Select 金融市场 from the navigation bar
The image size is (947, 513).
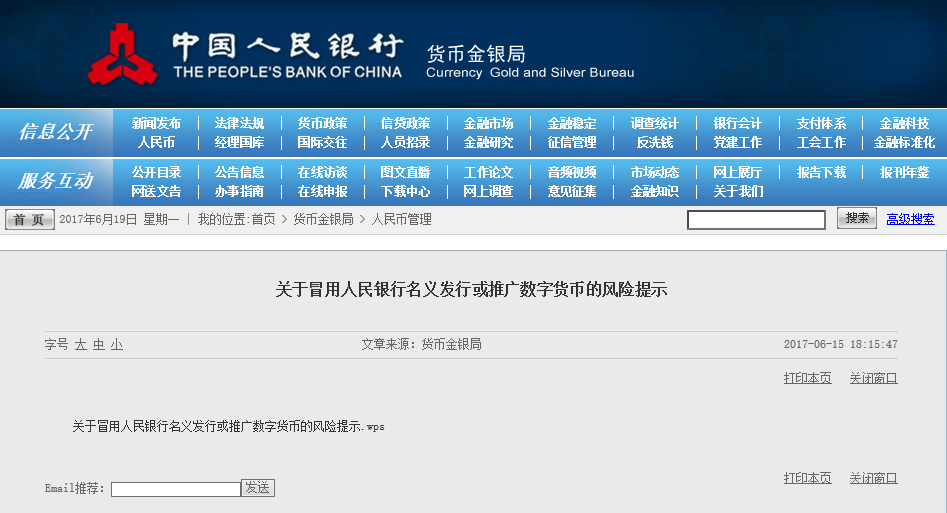tap(488, 124)
